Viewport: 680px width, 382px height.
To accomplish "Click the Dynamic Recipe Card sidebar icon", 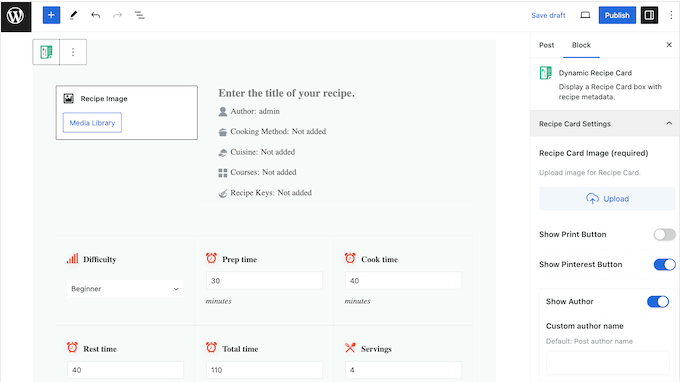I will 546,73.
